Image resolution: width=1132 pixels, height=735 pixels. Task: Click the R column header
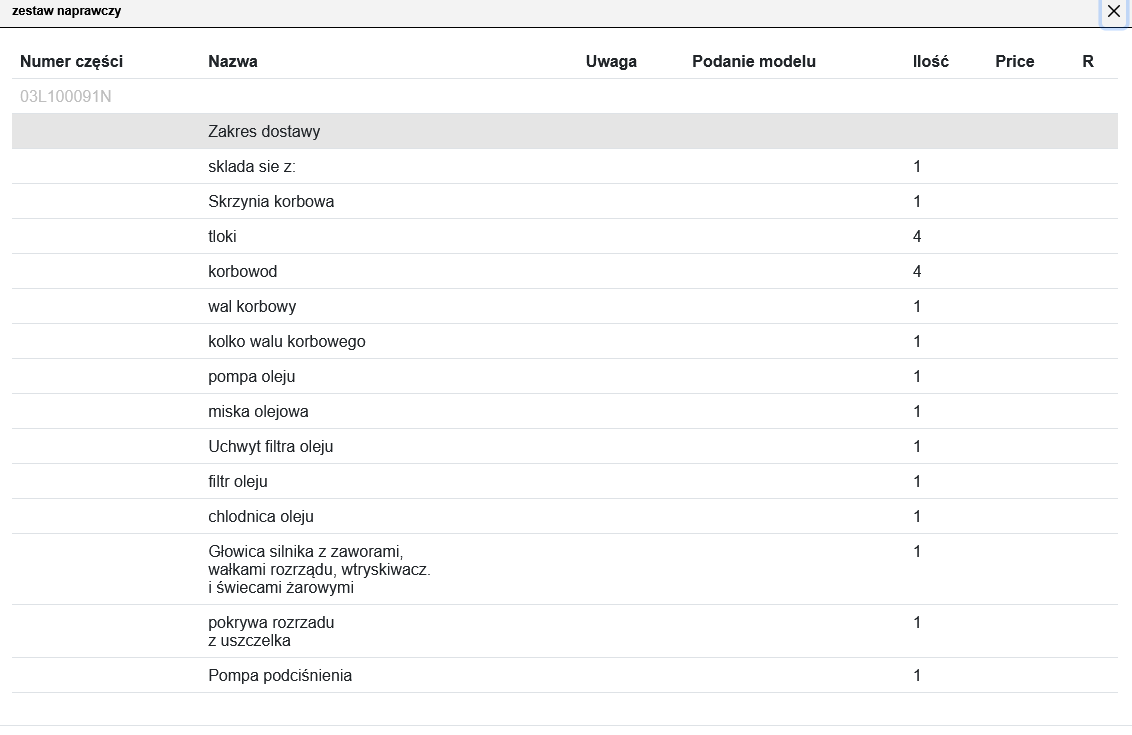pos(1088,61)
